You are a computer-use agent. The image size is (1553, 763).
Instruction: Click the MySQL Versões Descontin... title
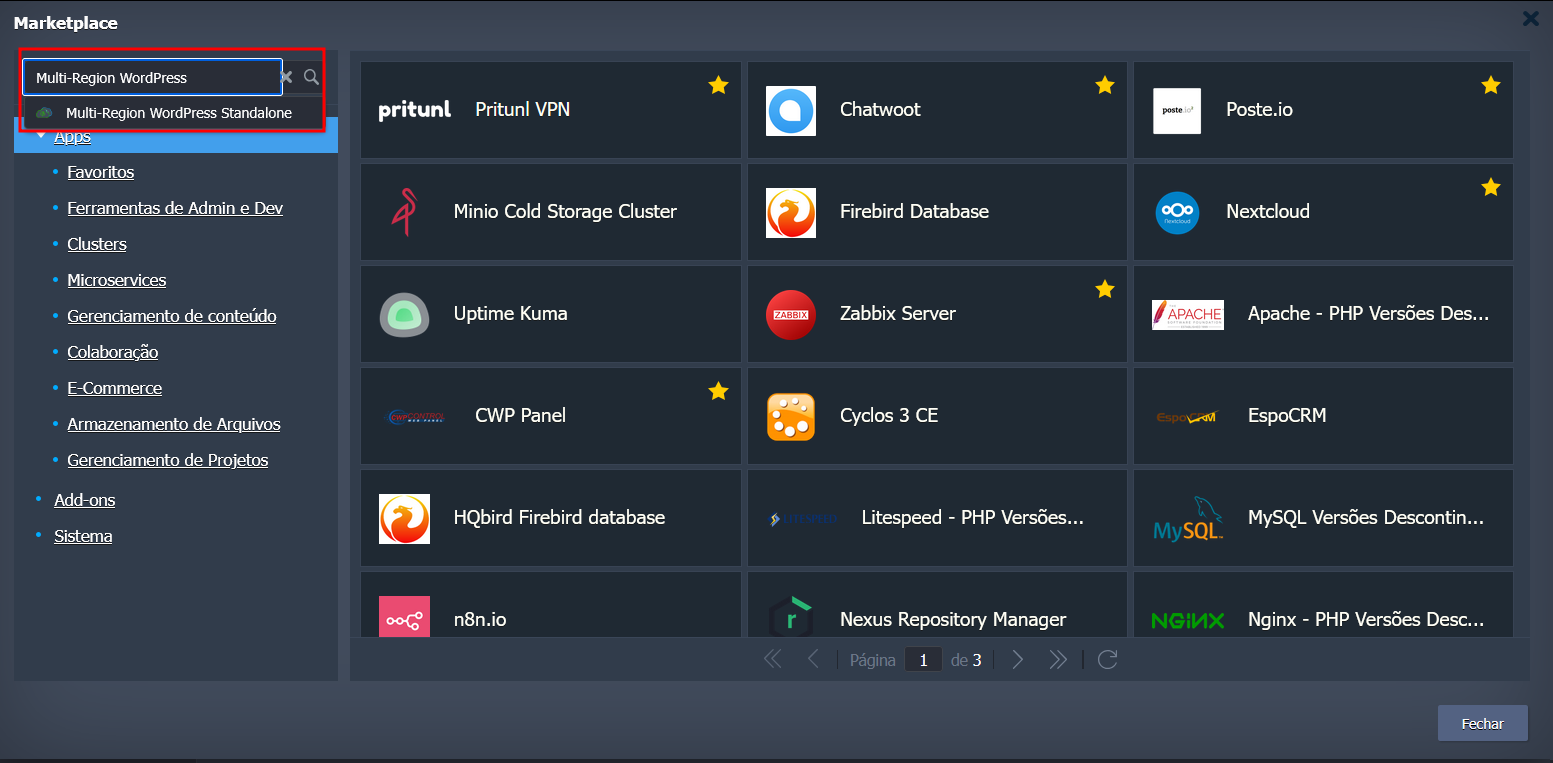(1366, 518)
